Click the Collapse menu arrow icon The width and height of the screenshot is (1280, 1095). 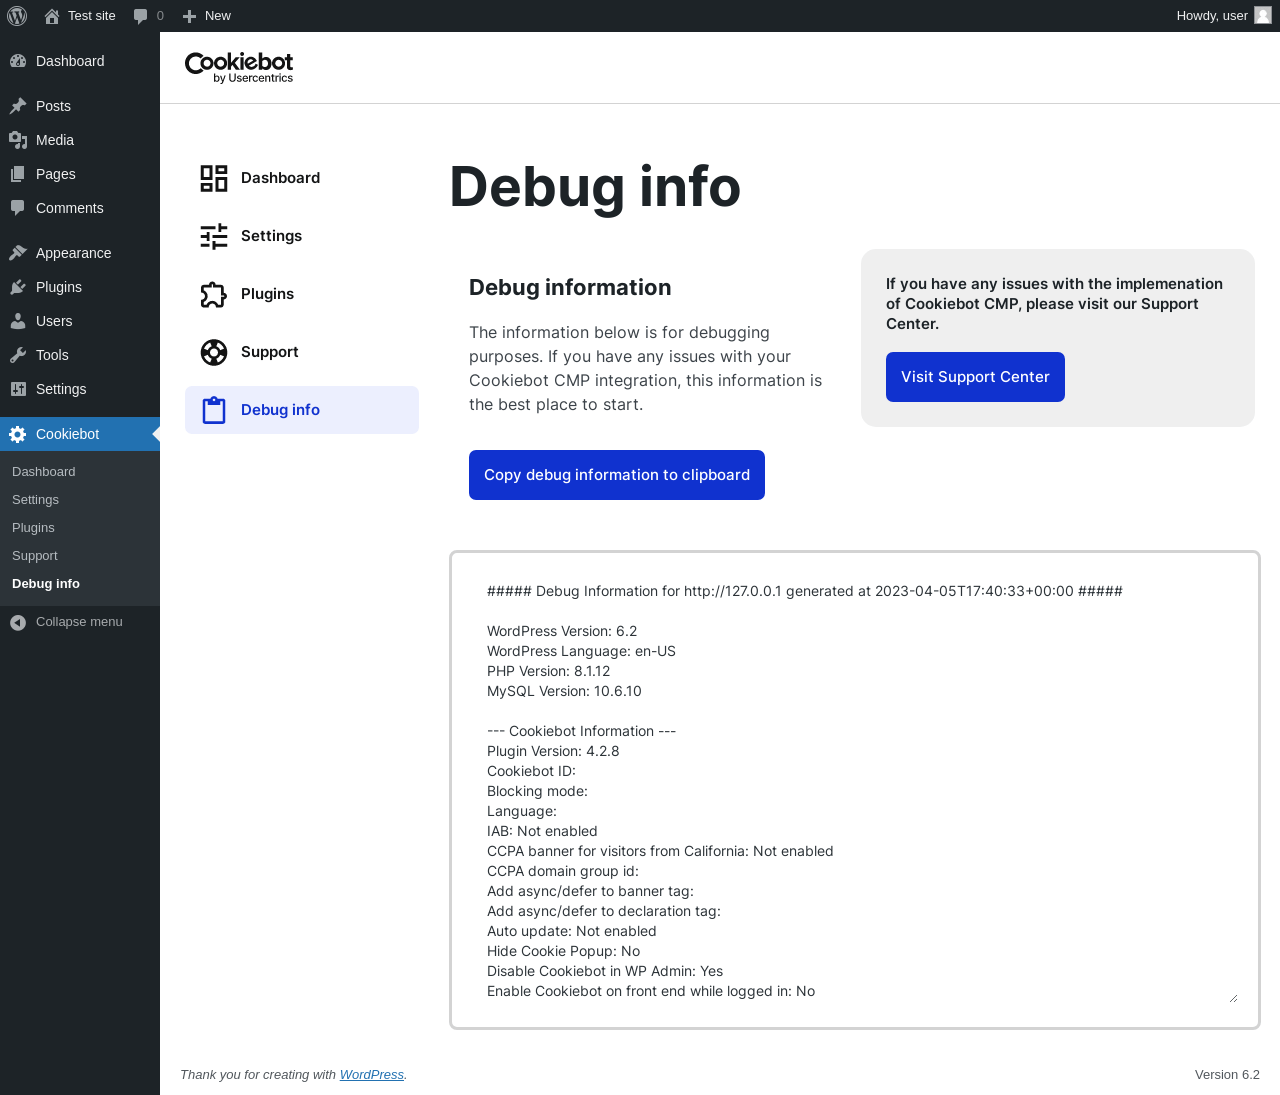click(18, 622)
